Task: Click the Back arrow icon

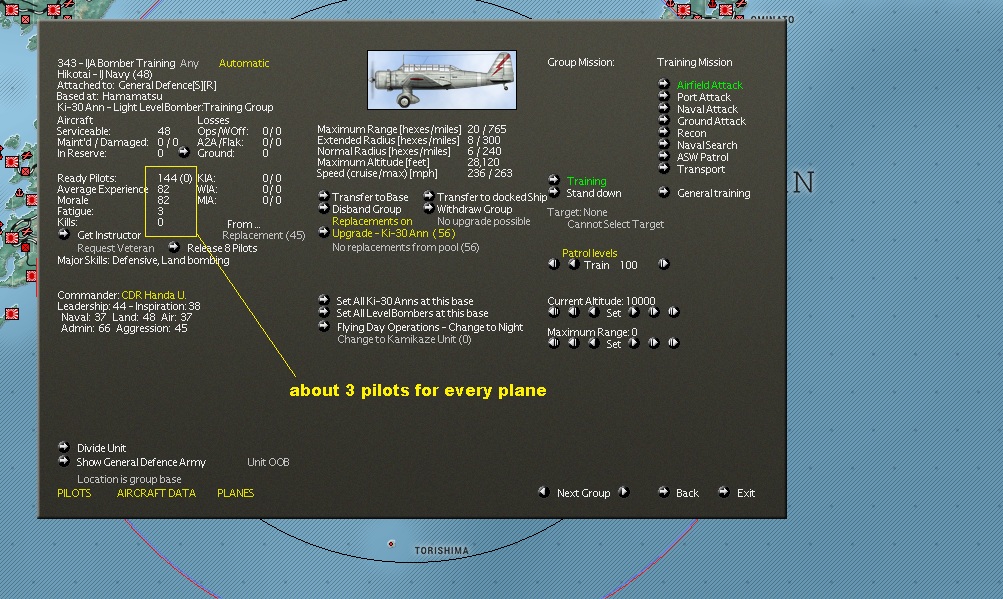Action: (663, 491)
